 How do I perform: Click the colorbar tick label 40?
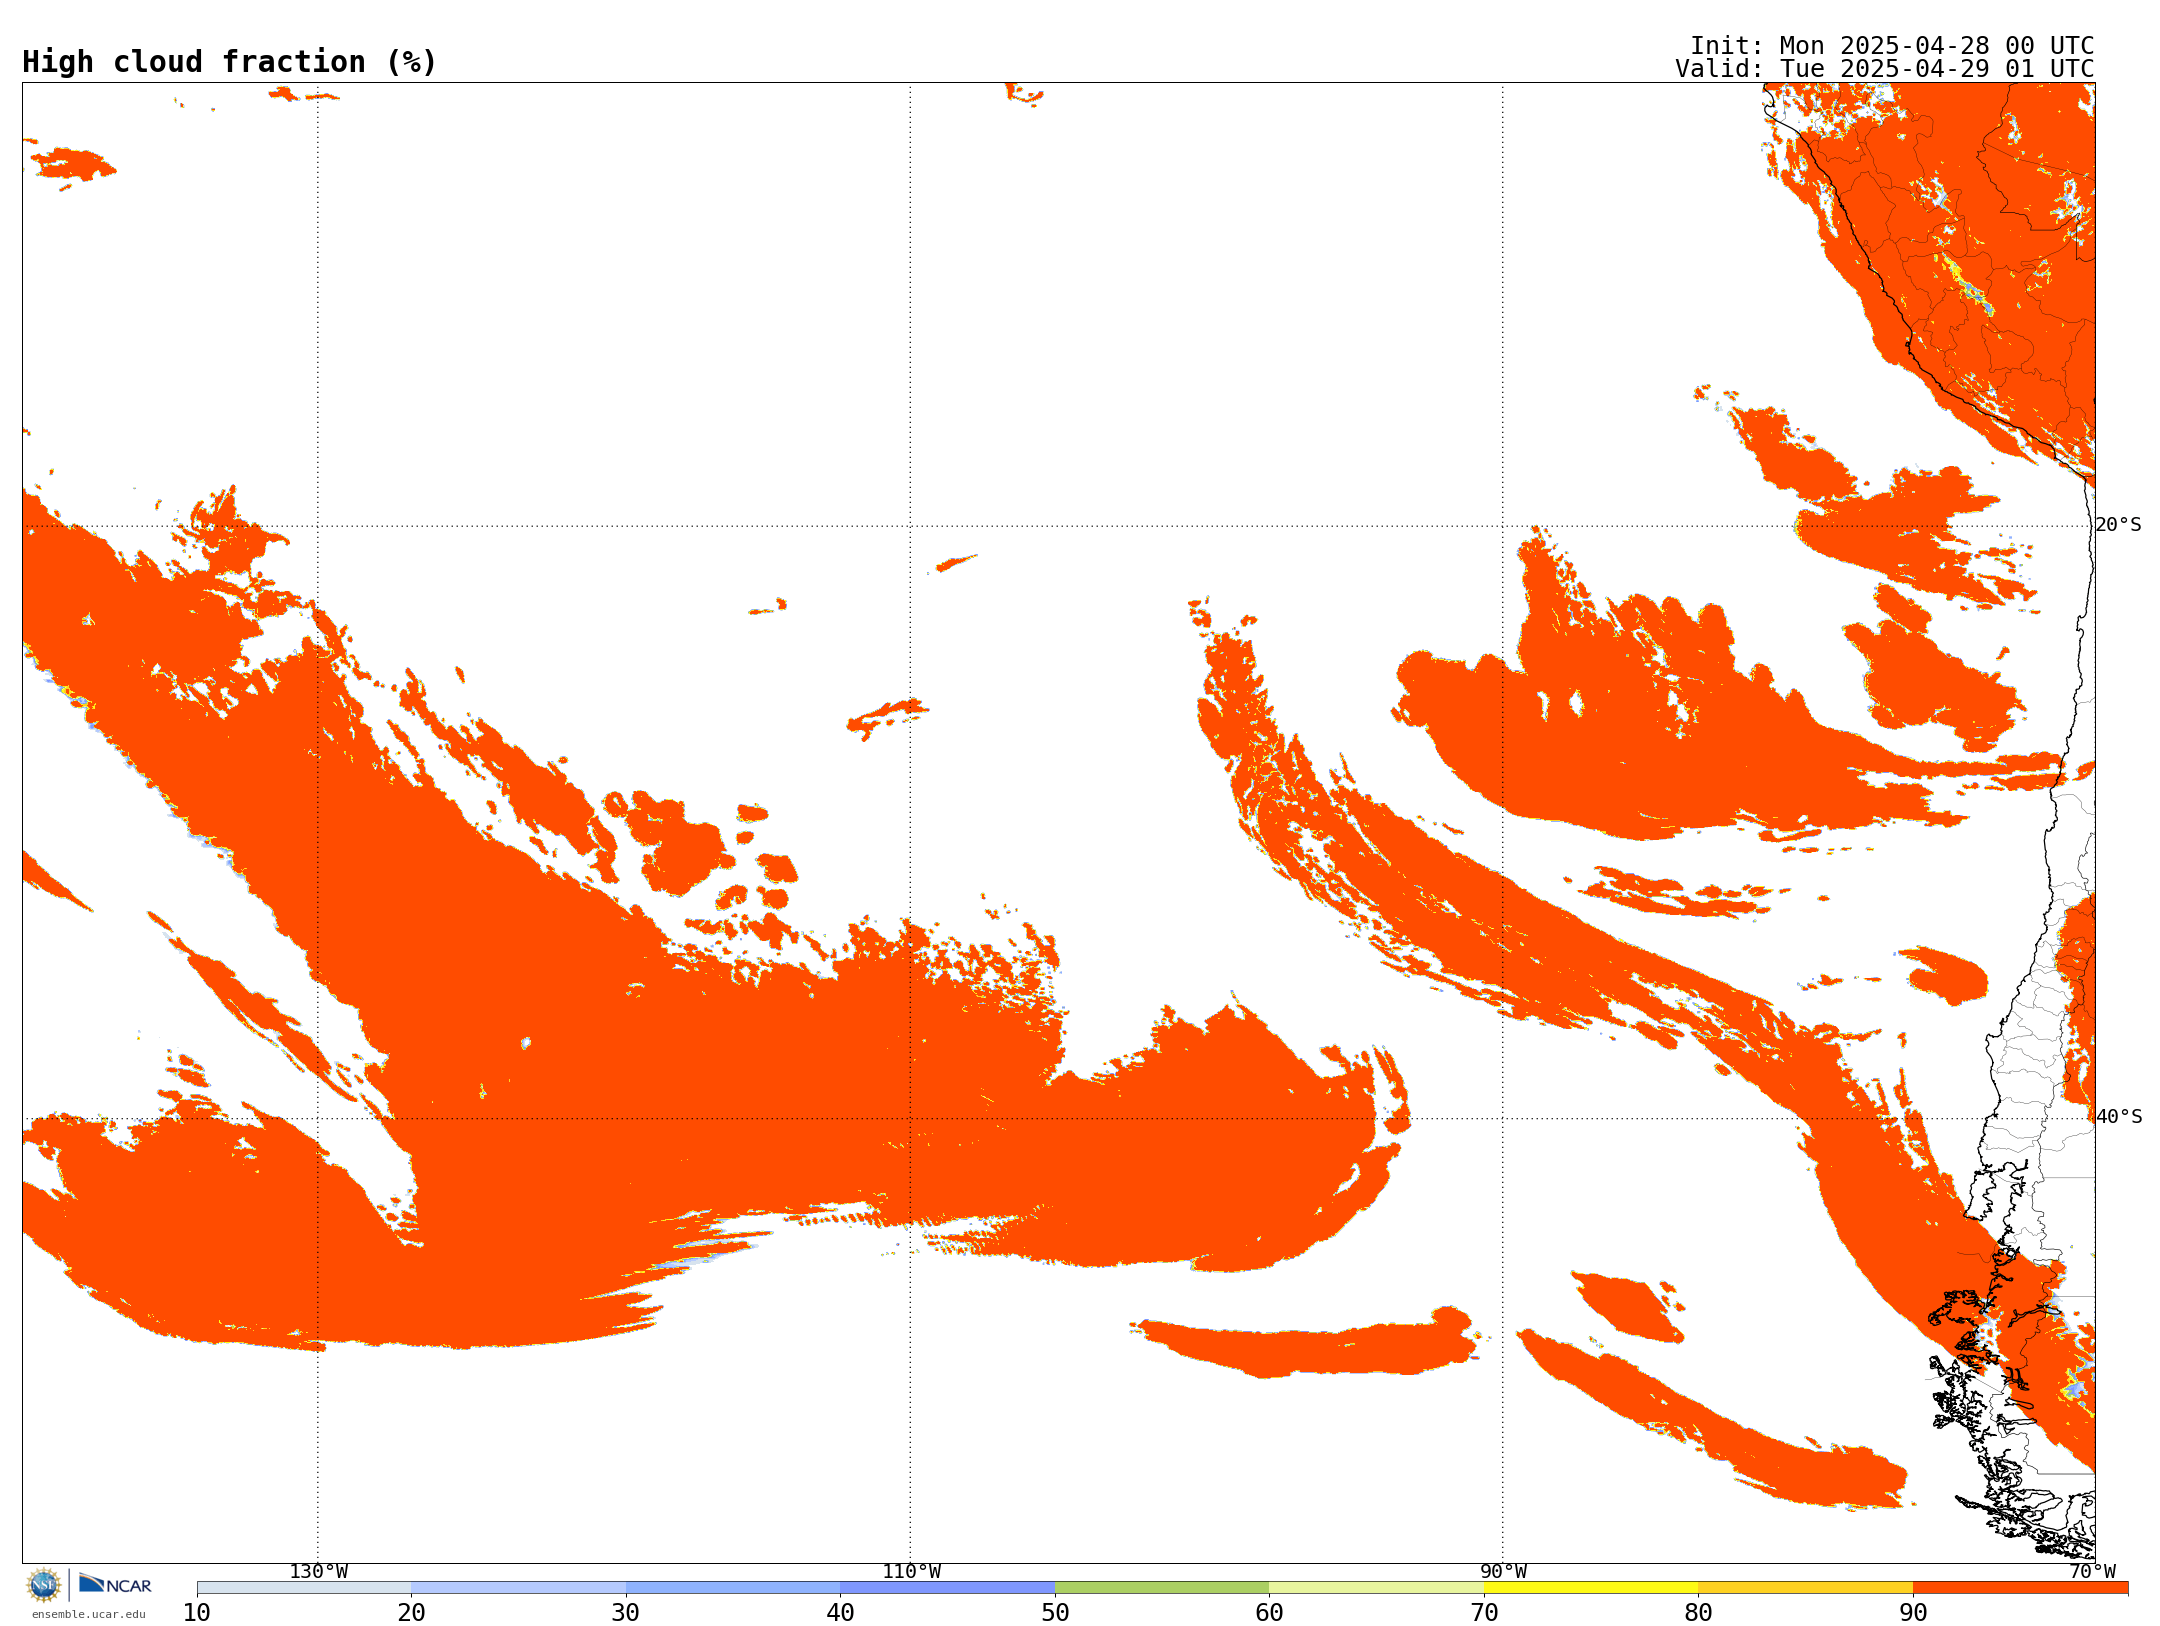coord(840,1613)
